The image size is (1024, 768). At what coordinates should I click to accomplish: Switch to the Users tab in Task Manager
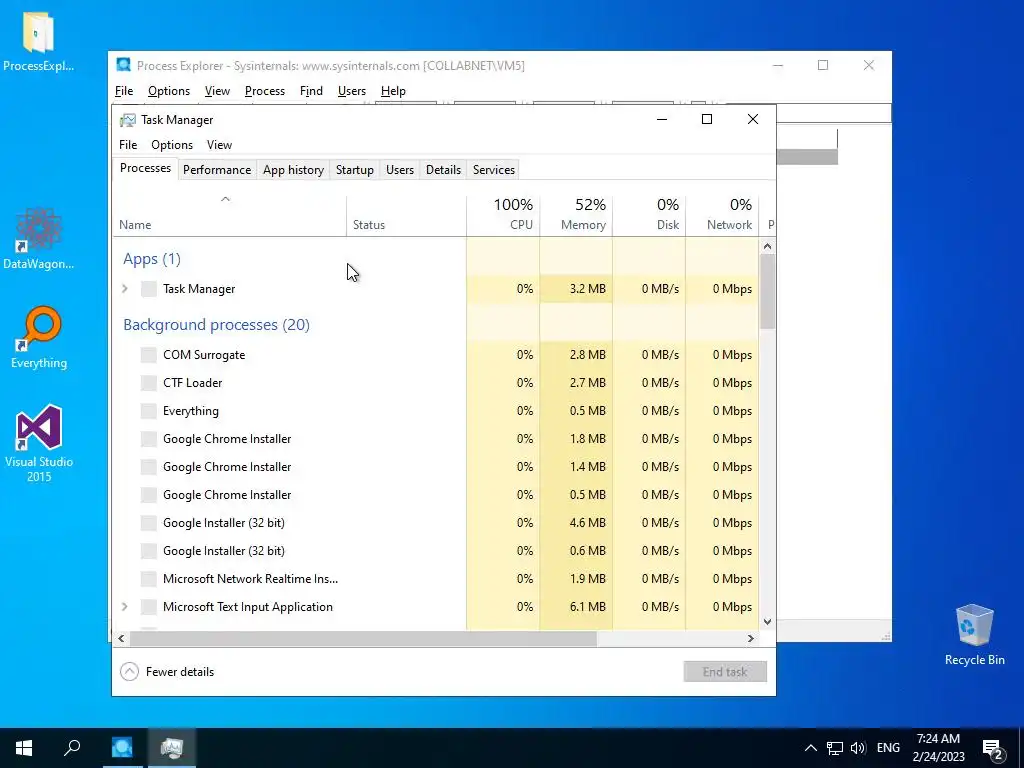(400, 170)
